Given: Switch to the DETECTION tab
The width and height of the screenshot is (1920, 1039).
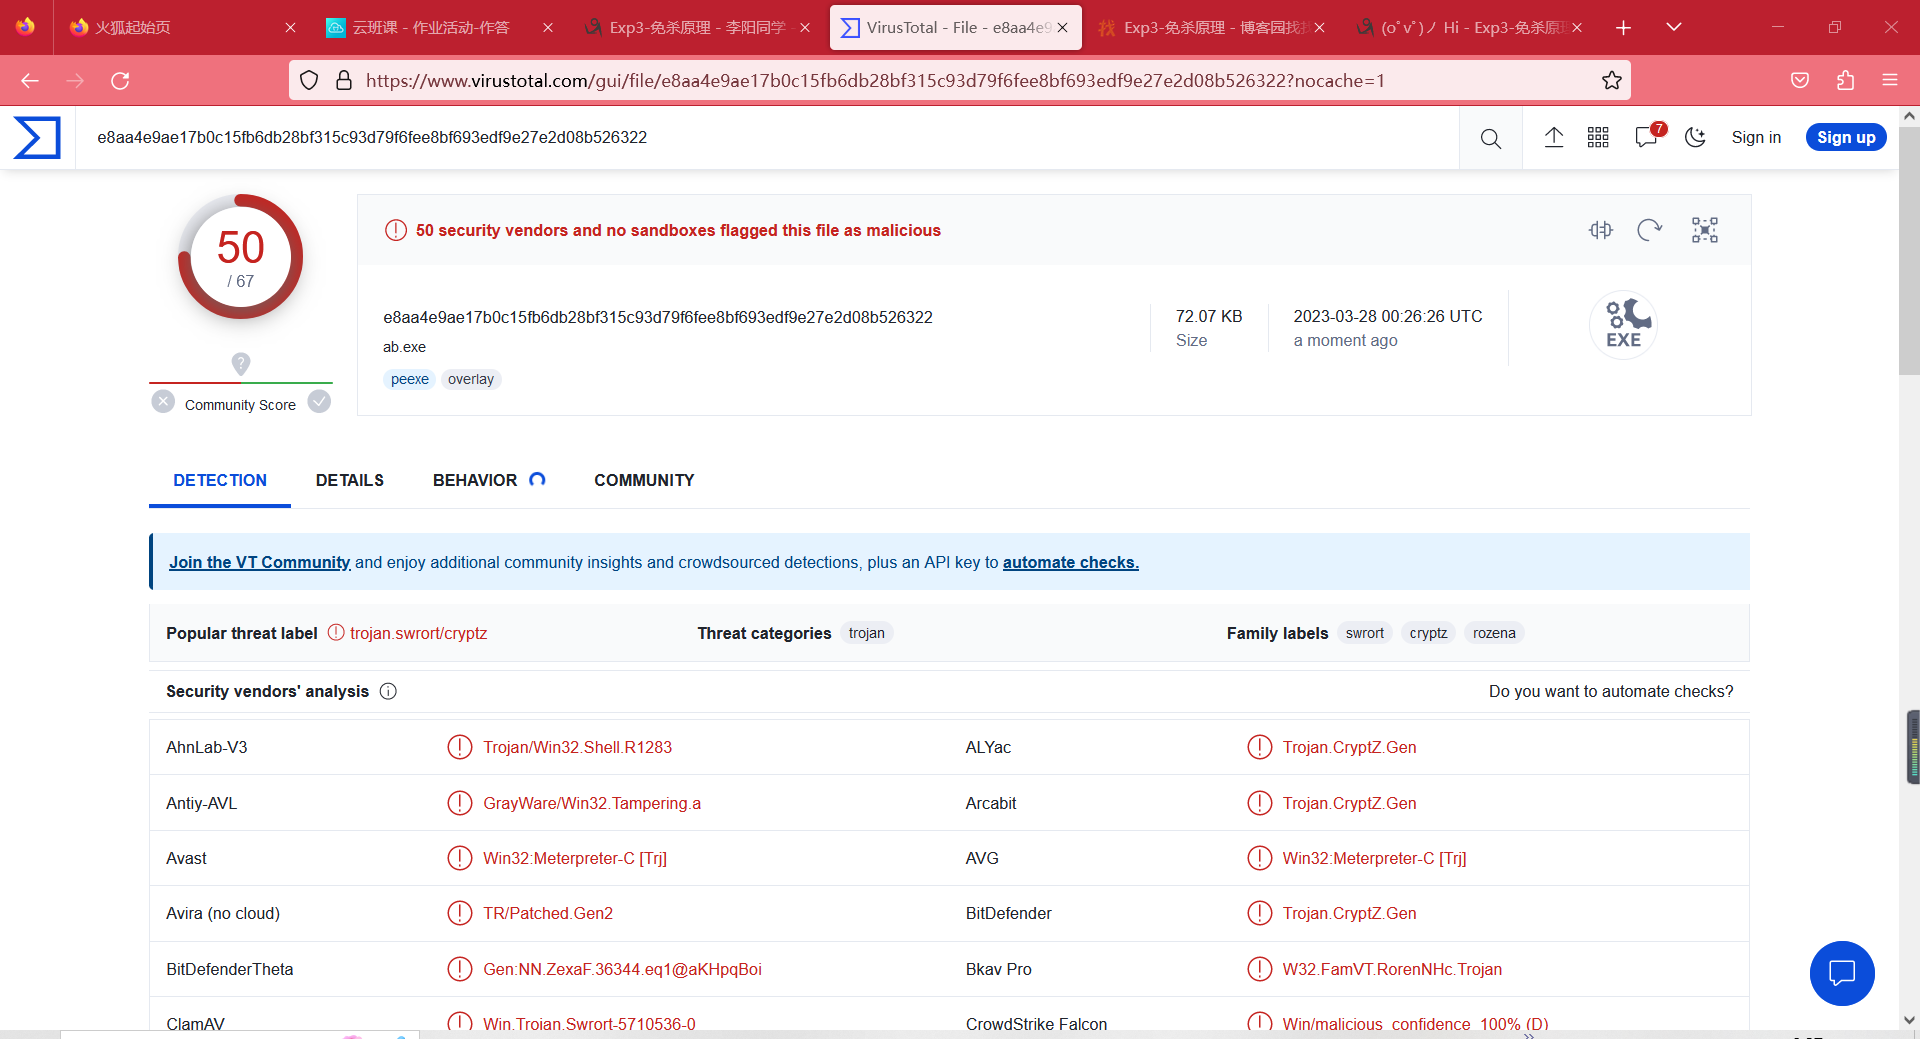Looking at the screenshot, I should tap(220, 480).
